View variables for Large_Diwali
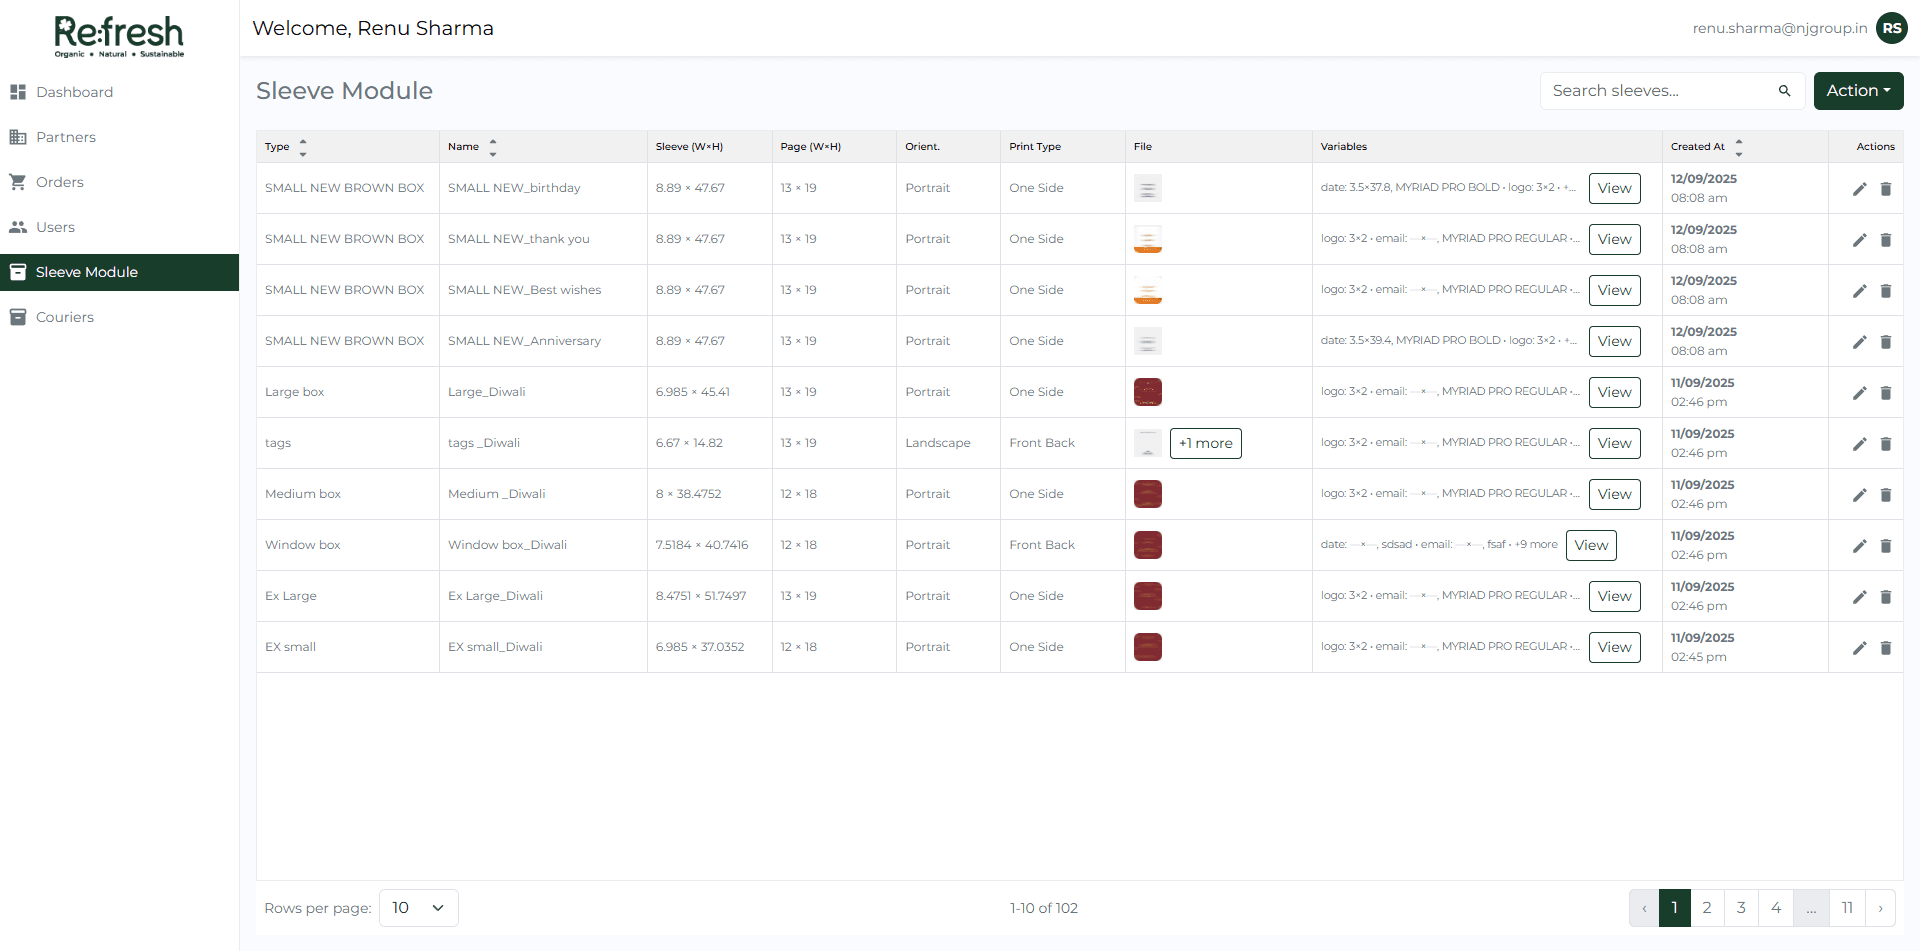The height and width of the screenshot is (951, 1920). [1614, 392]
